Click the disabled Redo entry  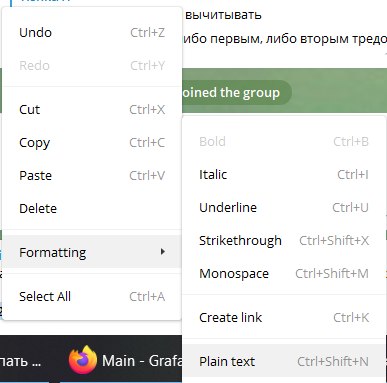pos(92,65)
